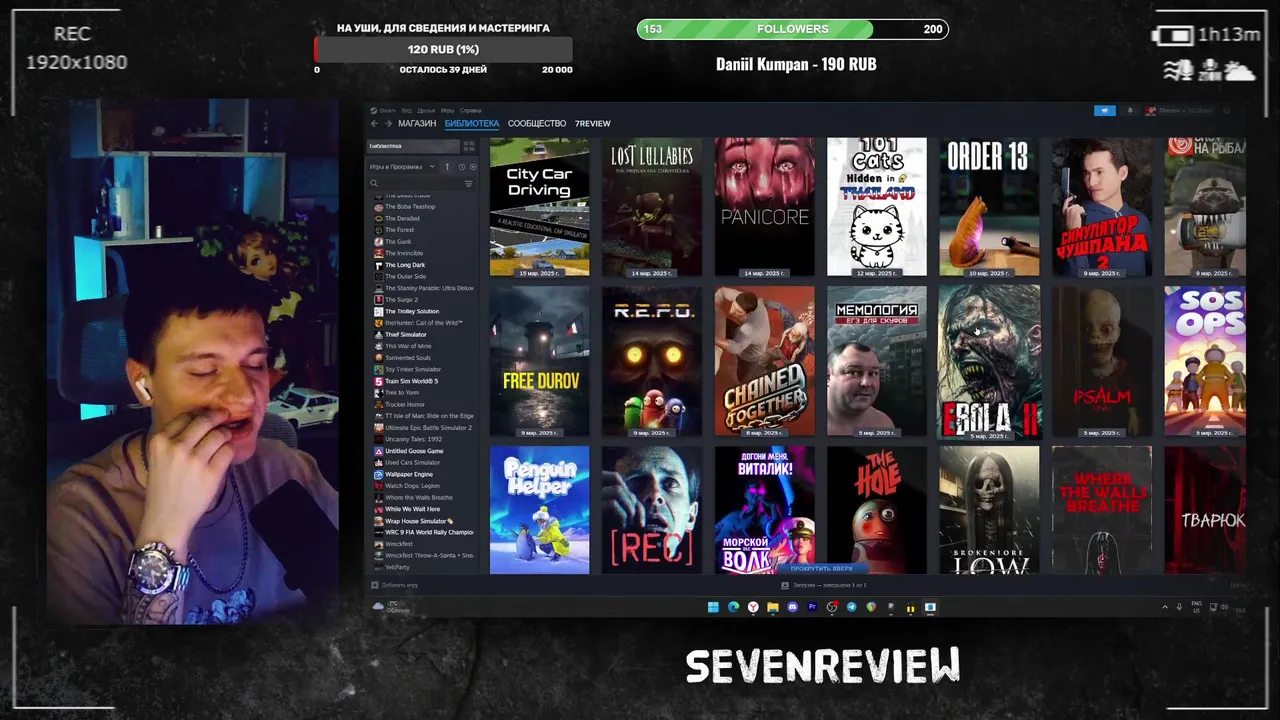
Task: Open the 'Друзья' menu
Action: click(426, 110)
